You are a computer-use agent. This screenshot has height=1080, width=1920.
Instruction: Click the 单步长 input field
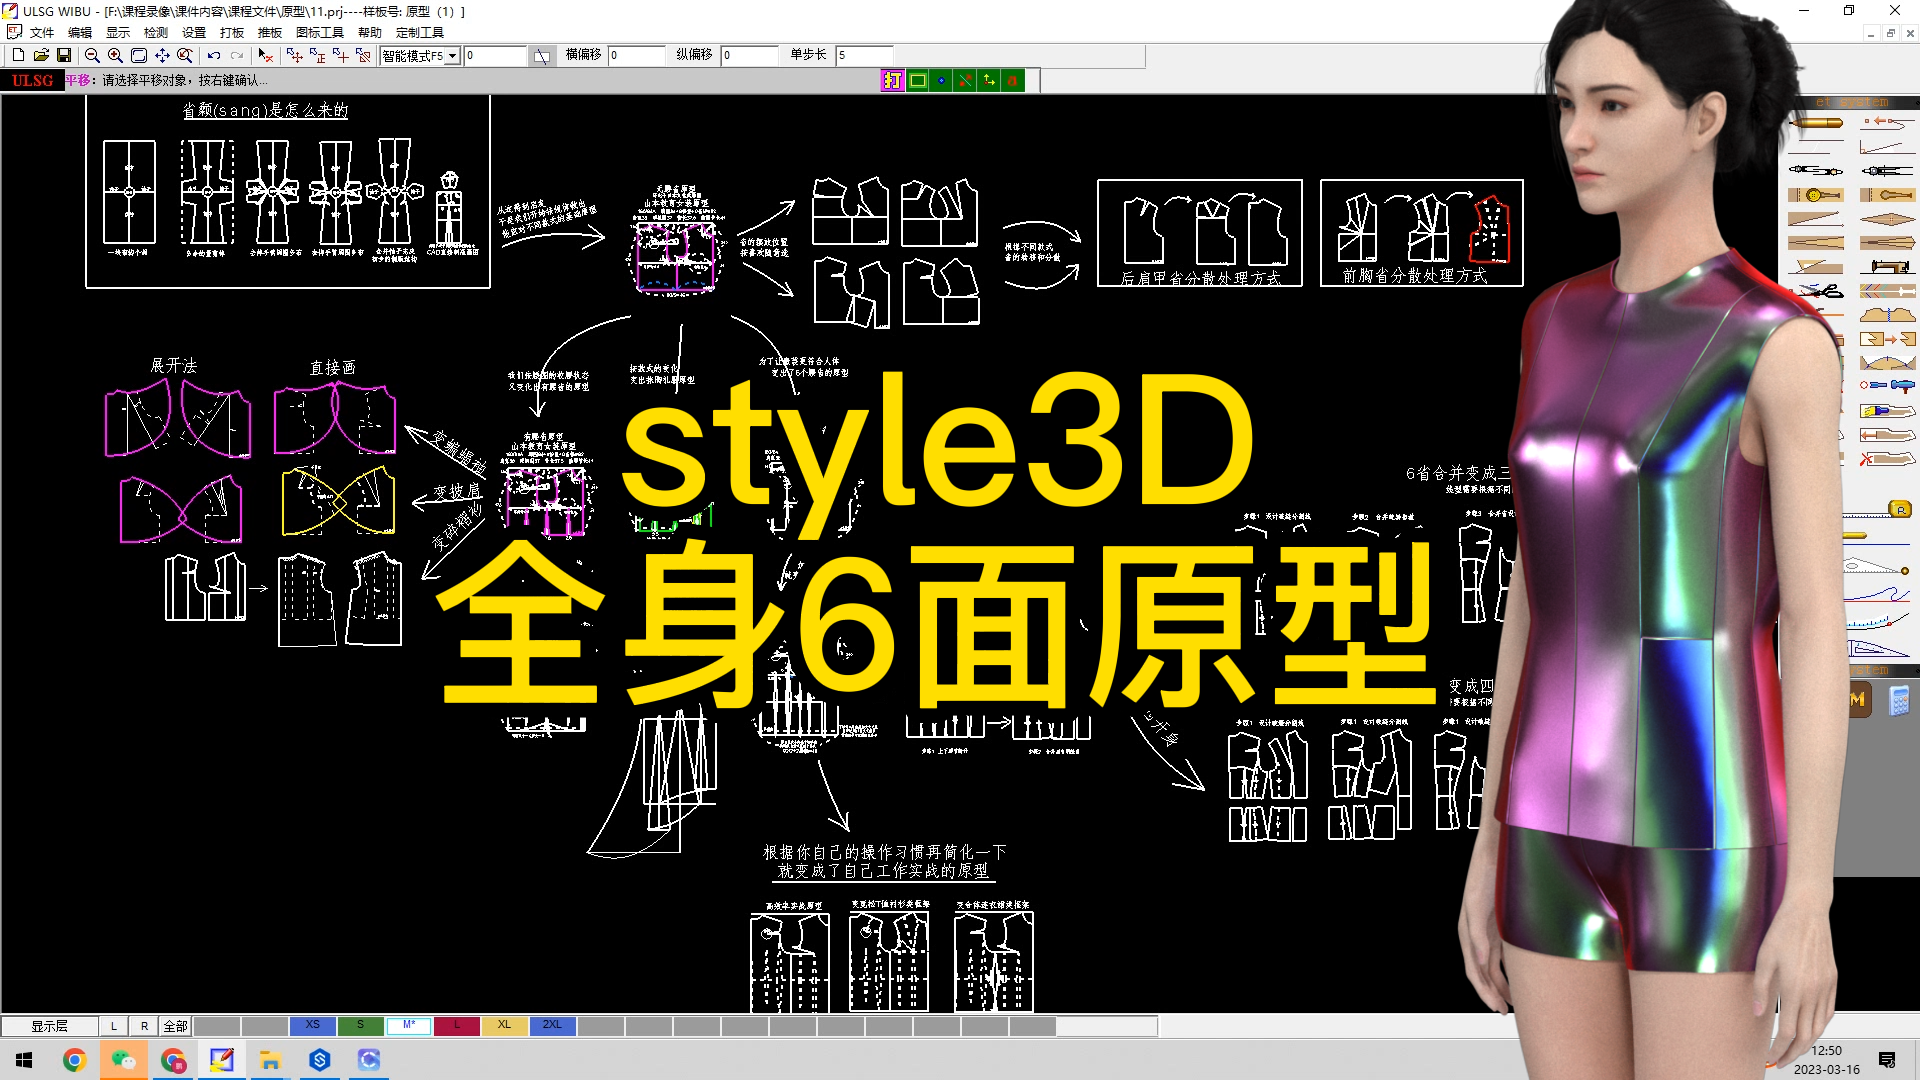pos(865,56)
